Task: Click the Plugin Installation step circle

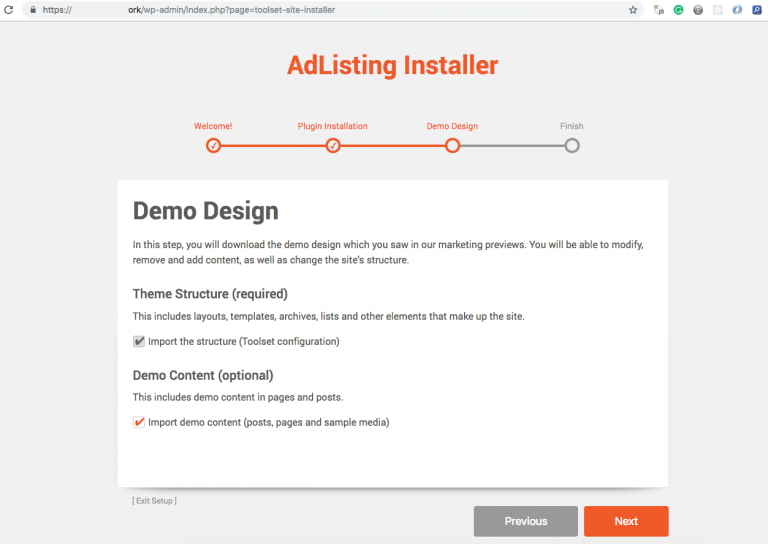Action: pyautogui.click(x=333, y=145)
